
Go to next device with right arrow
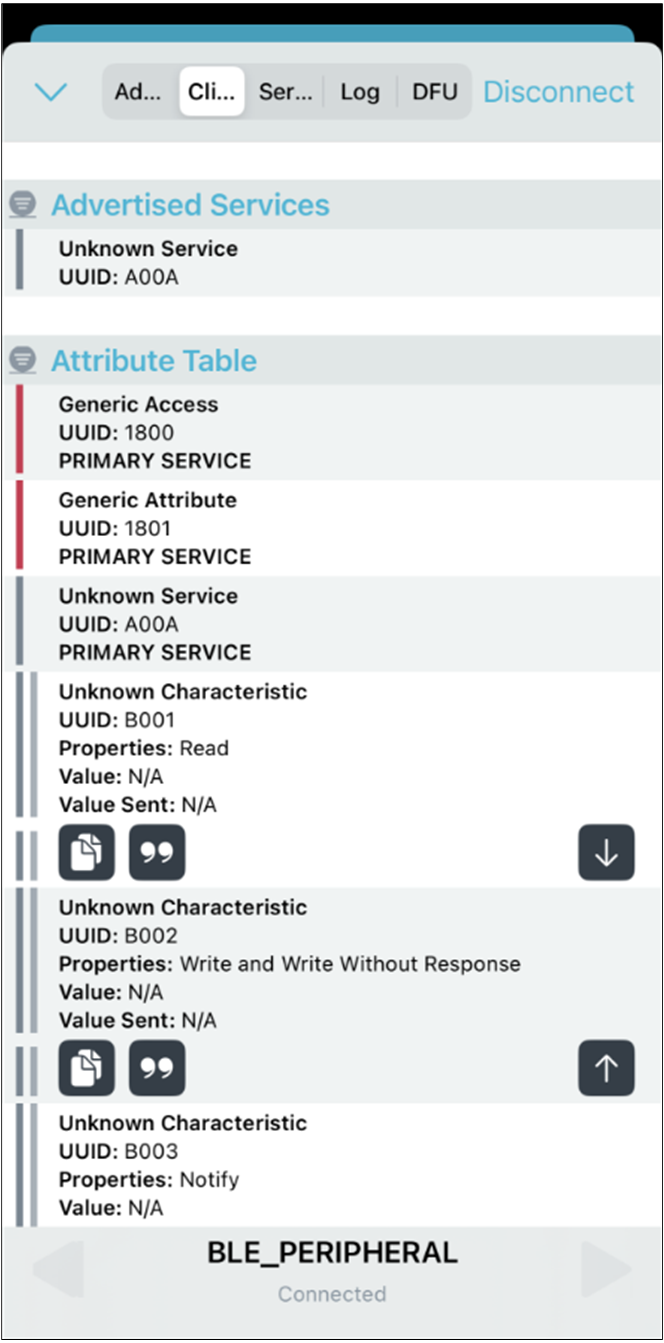click(606, 1270)
